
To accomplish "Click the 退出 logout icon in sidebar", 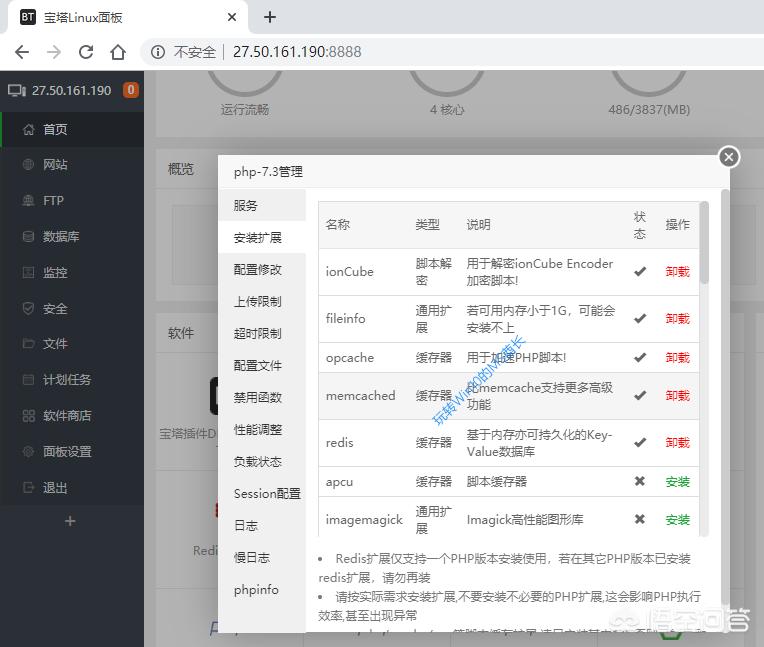I will click(29, 488).
